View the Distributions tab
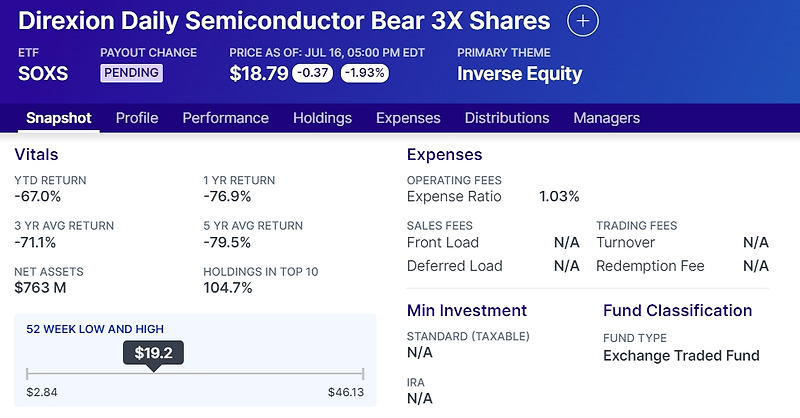This screenshot has width=800, height=418. pyautogui.click(x=507, y=118)
